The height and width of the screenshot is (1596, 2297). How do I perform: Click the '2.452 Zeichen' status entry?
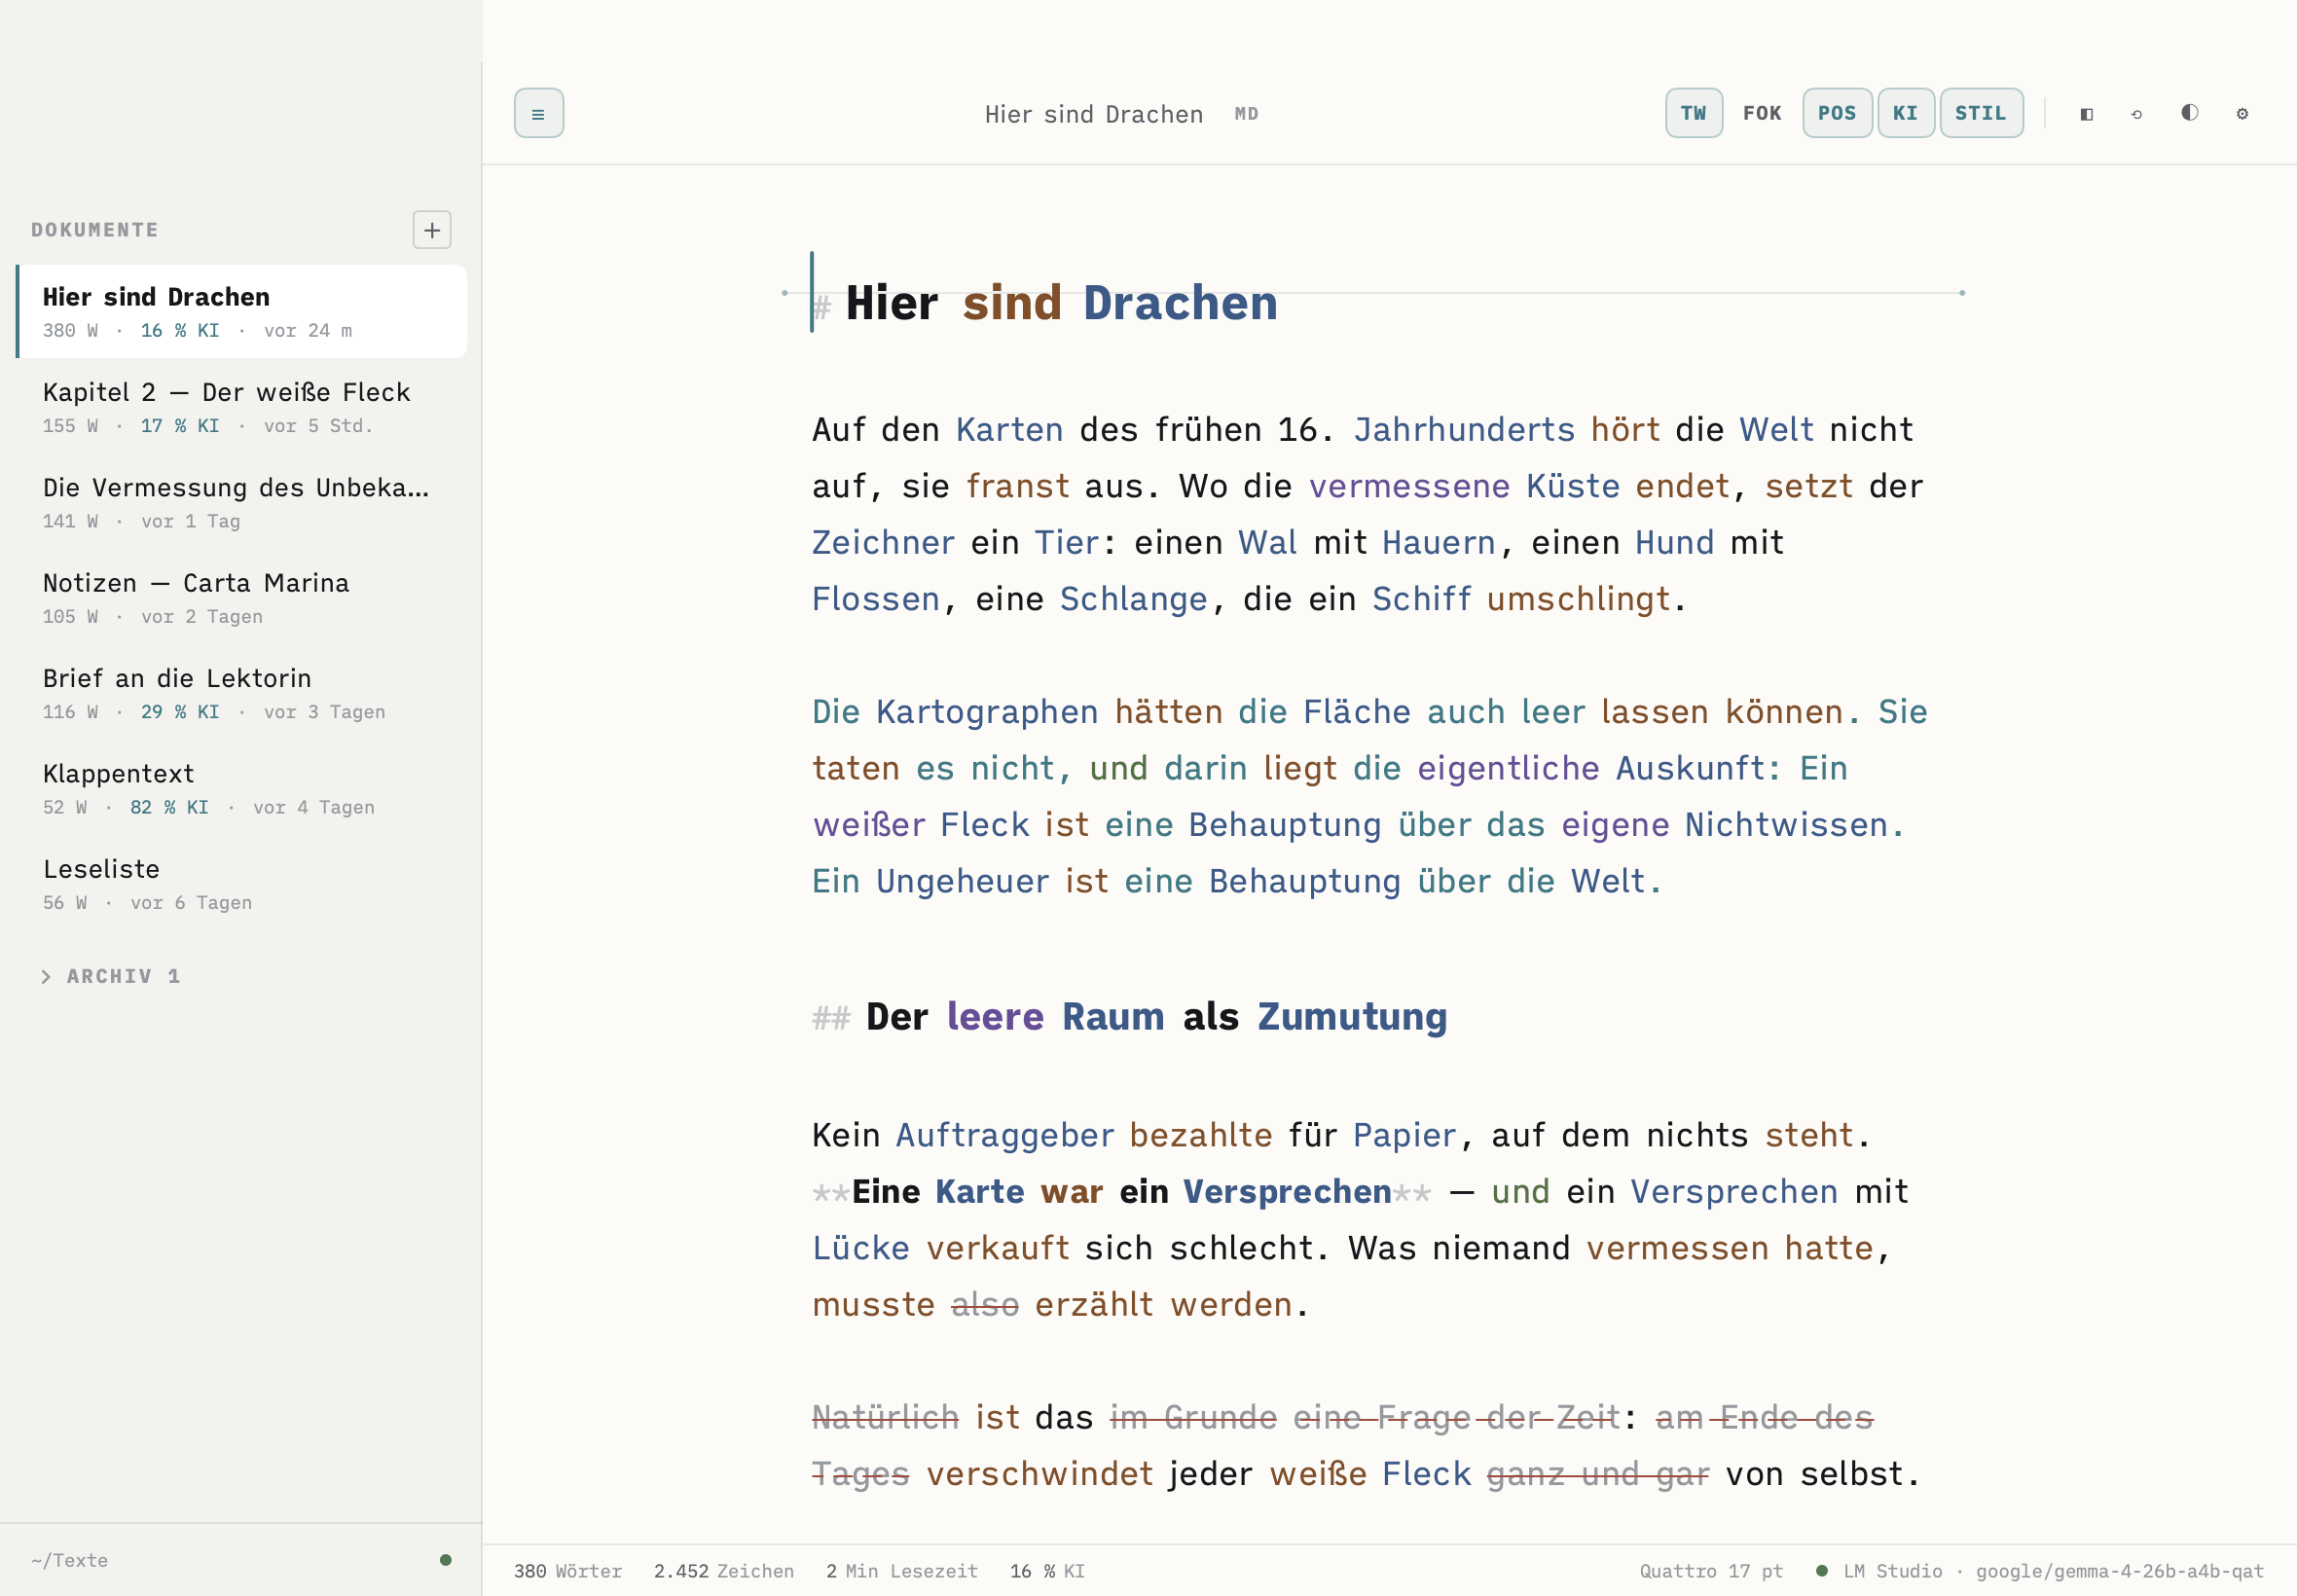coord(724,1571)
